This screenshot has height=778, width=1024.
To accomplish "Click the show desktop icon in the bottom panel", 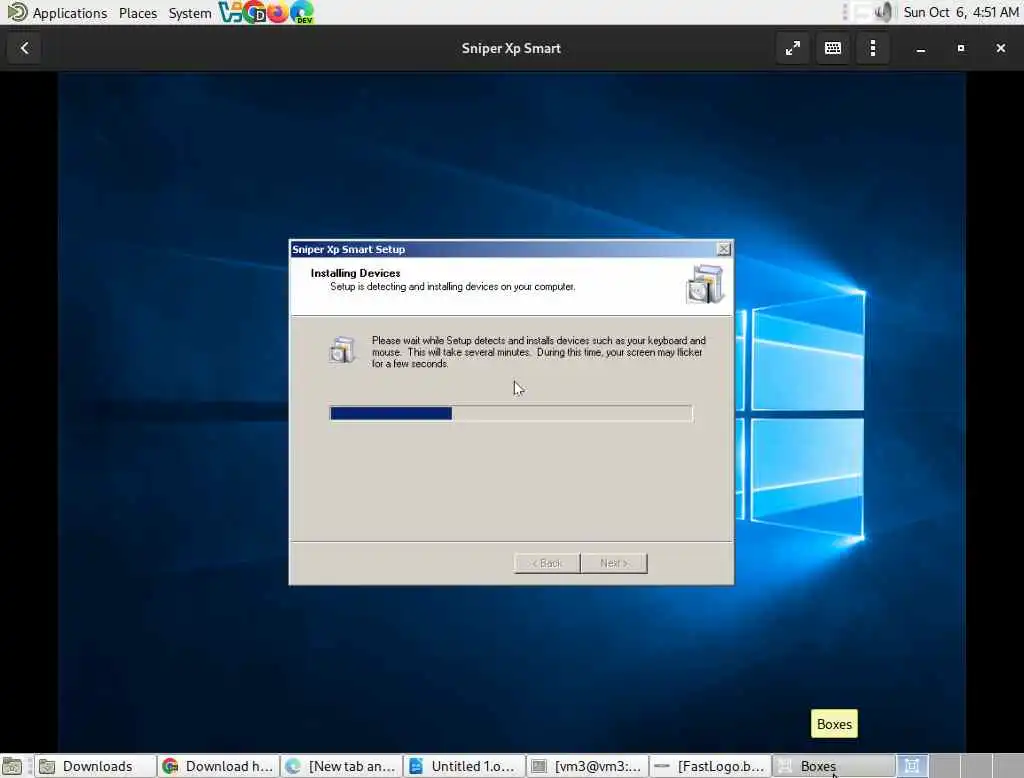I will tap(12, 766).
